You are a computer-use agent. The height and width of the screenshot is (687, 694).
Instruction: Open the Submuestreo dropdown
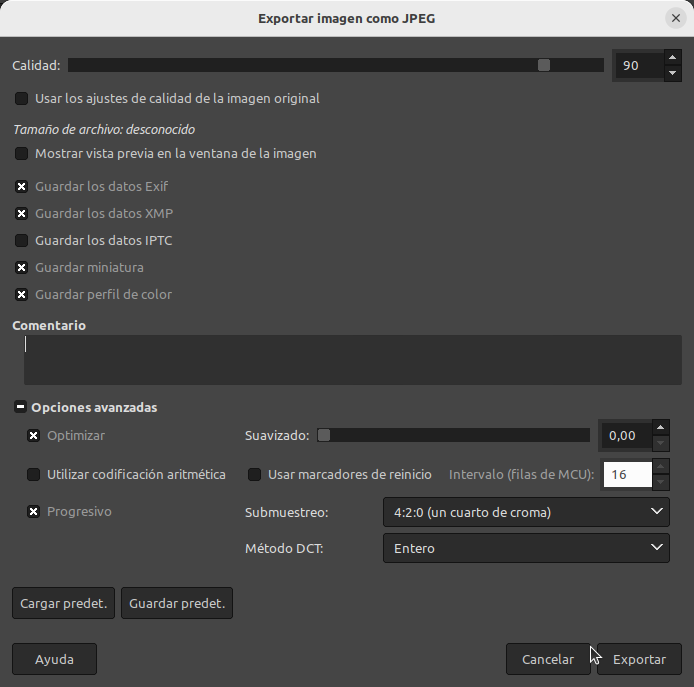pyautogui.click(x=525, y=513)
